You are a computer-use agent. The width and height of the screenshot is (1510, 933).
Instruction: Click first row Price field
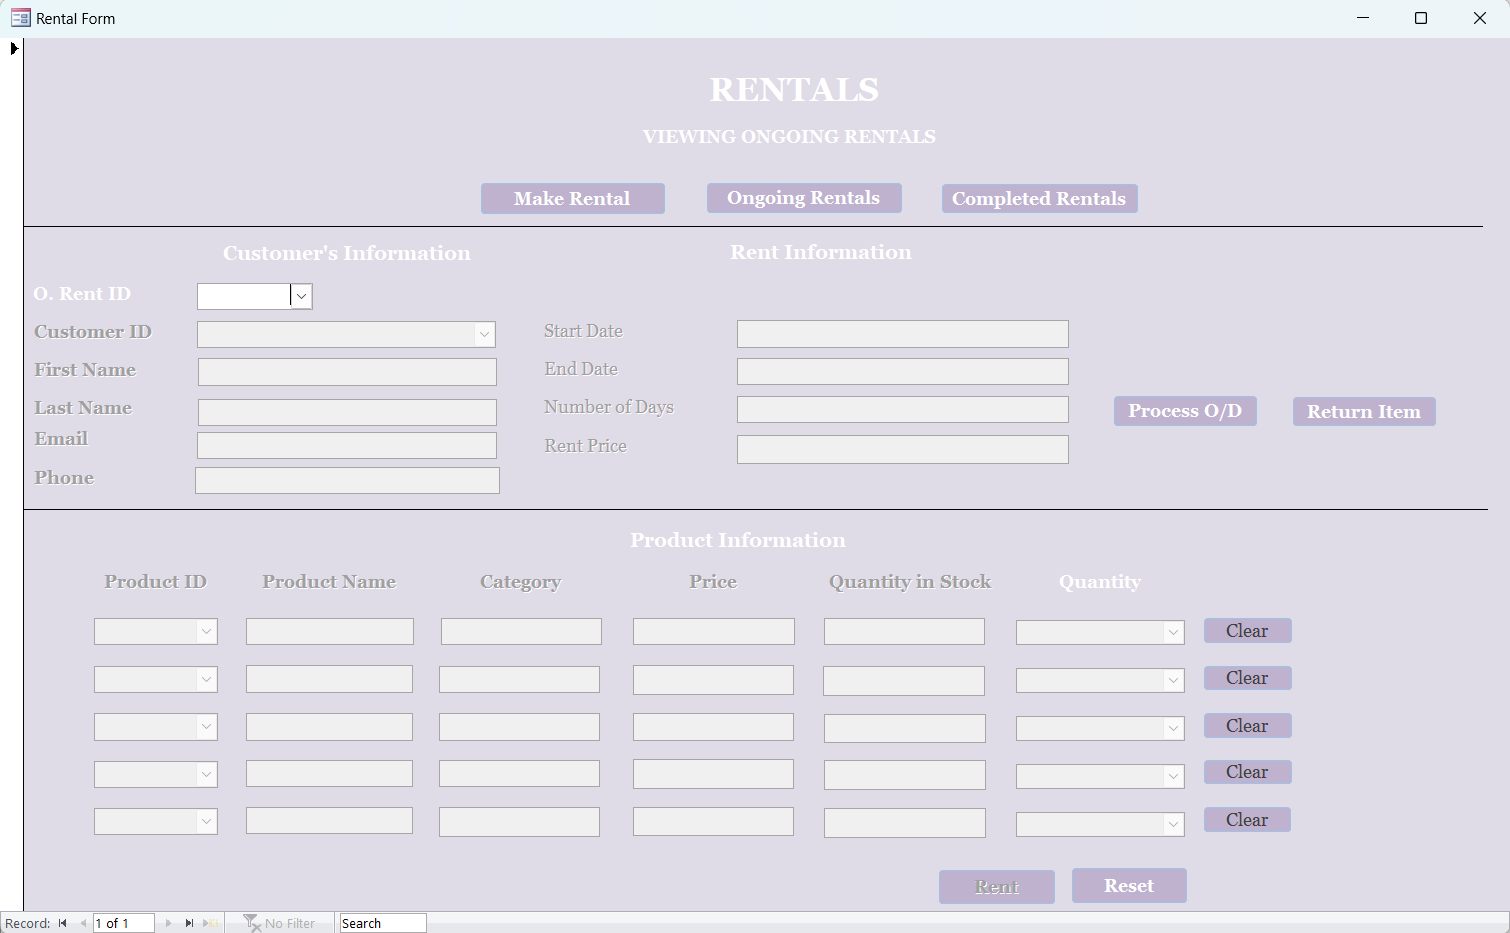[714, 631]
